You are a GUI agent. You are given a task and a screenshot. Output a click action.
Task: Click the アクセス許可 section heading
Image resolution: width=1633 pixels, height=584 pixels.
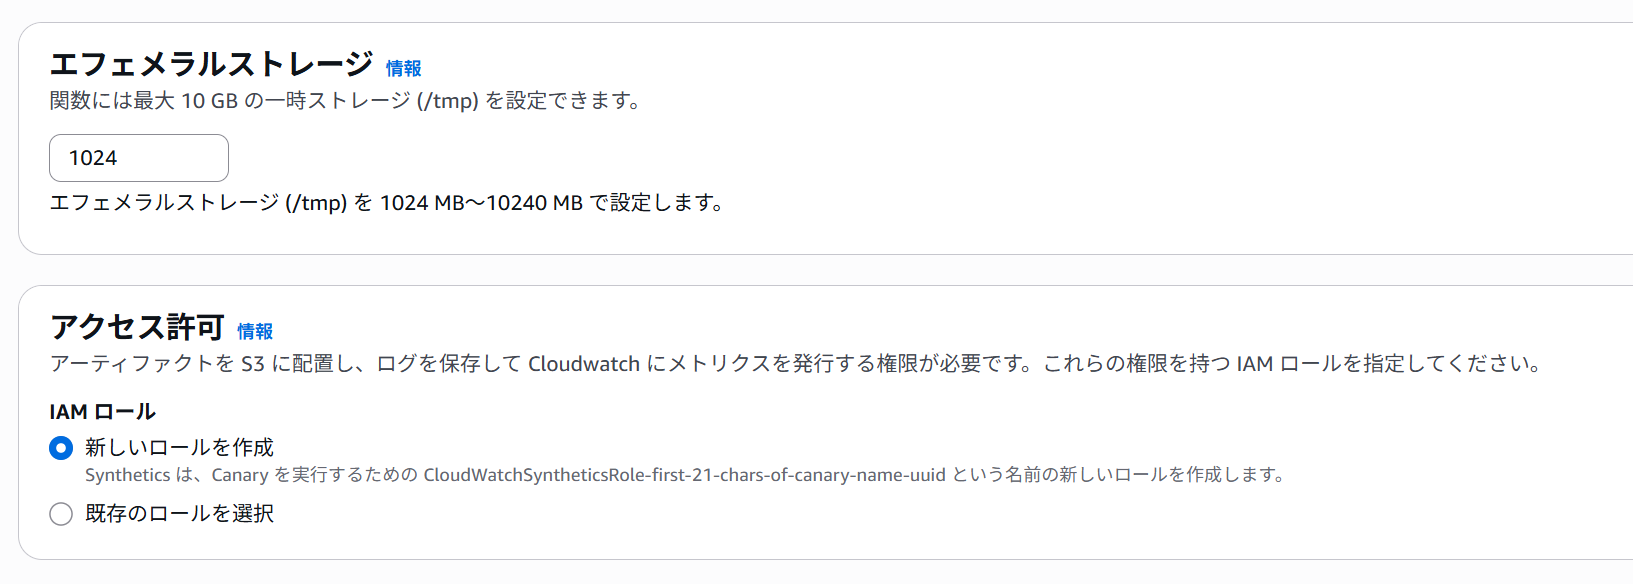tap(137, 327)
